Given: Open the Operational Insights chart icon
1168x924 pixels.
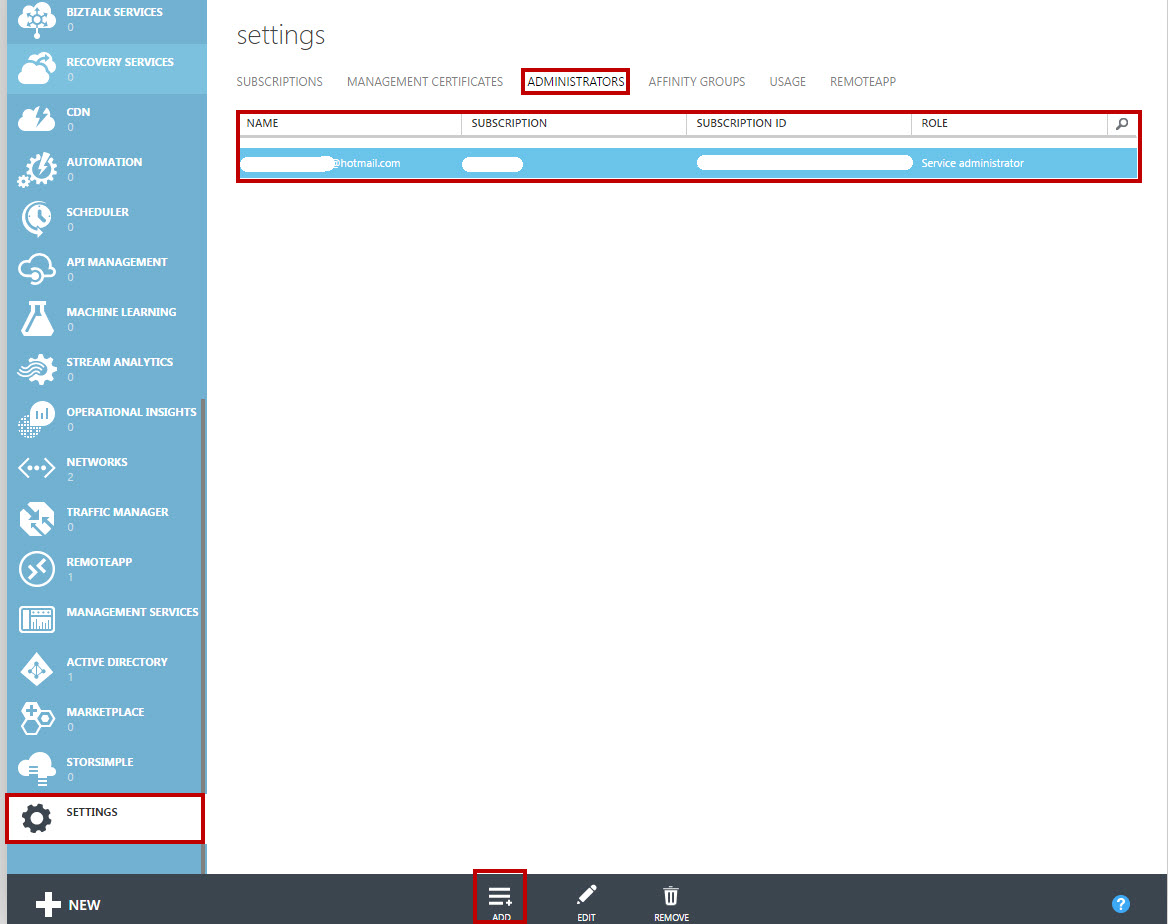Looking at the screenshot, I should (x=36, y=419).
